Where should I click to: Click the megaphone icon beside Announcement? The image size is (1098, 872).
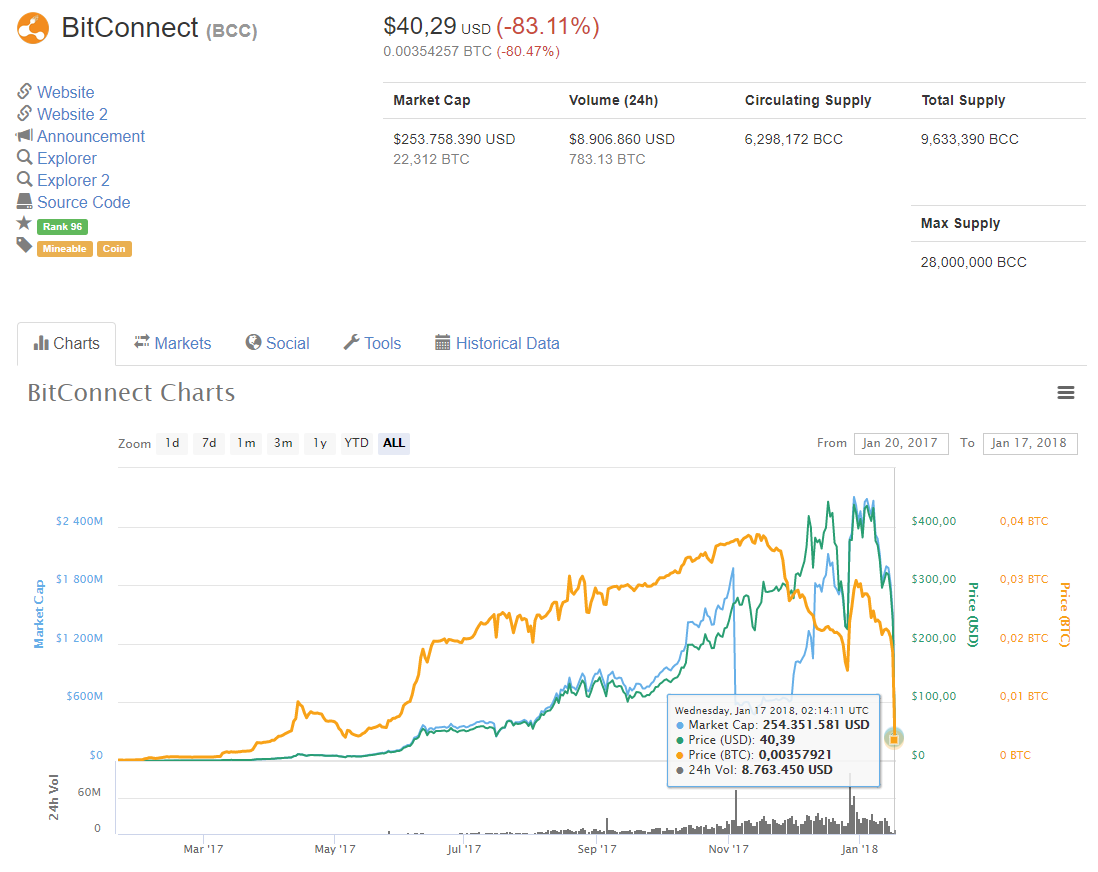25,135
